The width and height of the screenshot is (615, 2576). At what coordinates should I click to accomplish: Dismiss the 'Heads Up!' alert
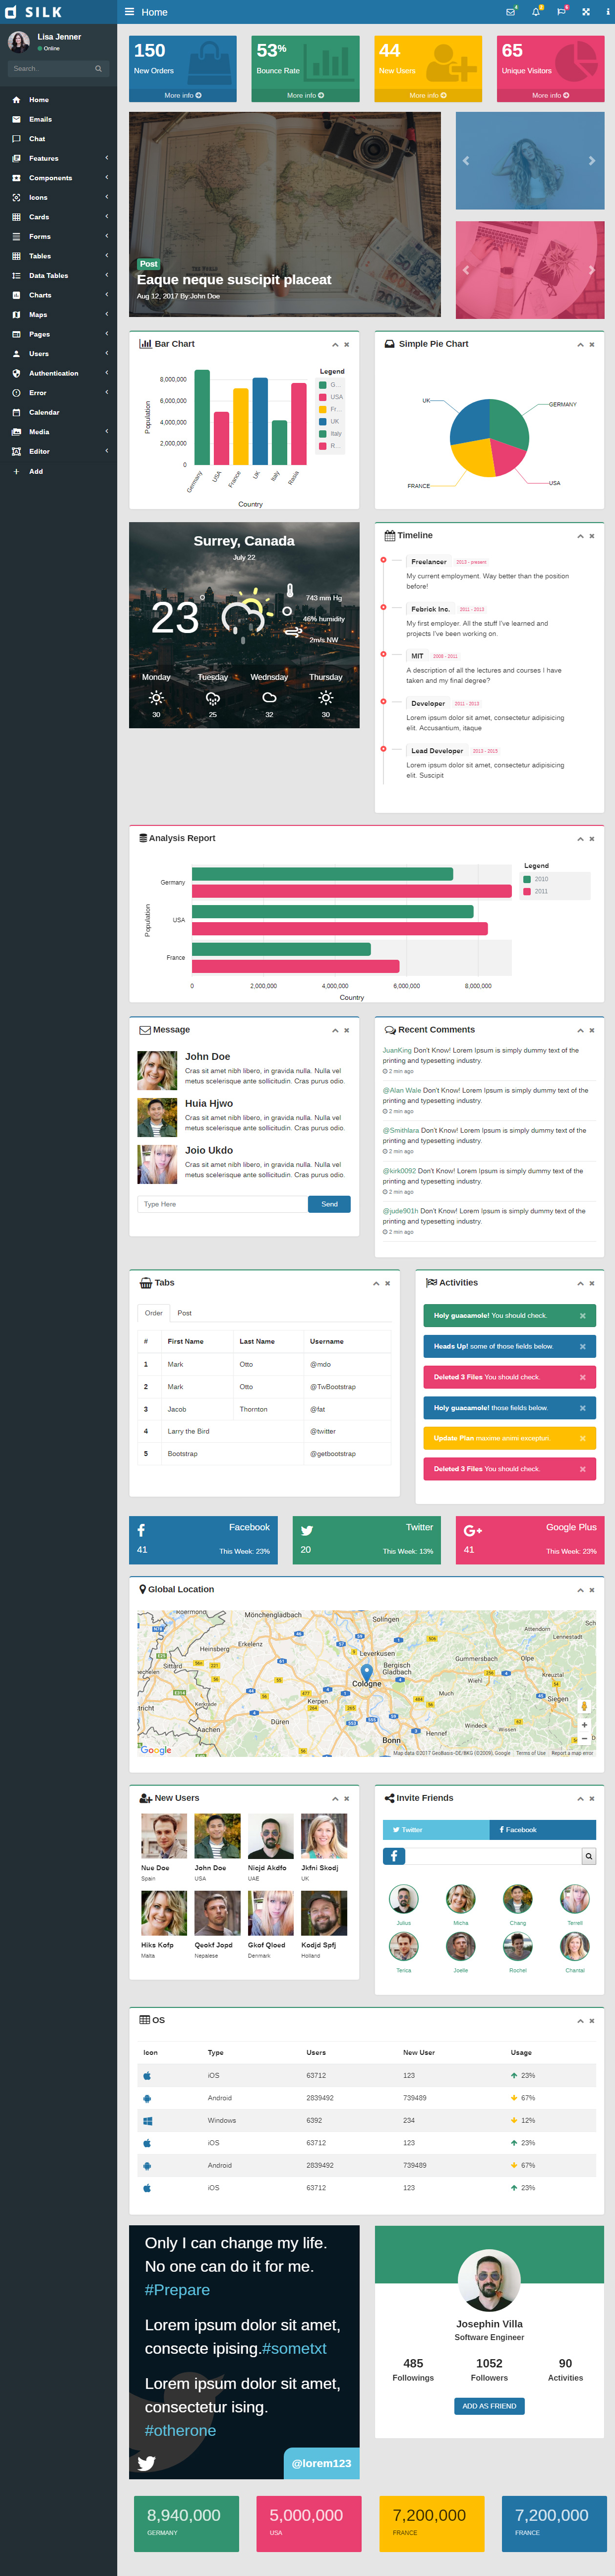coord(583,1346)
